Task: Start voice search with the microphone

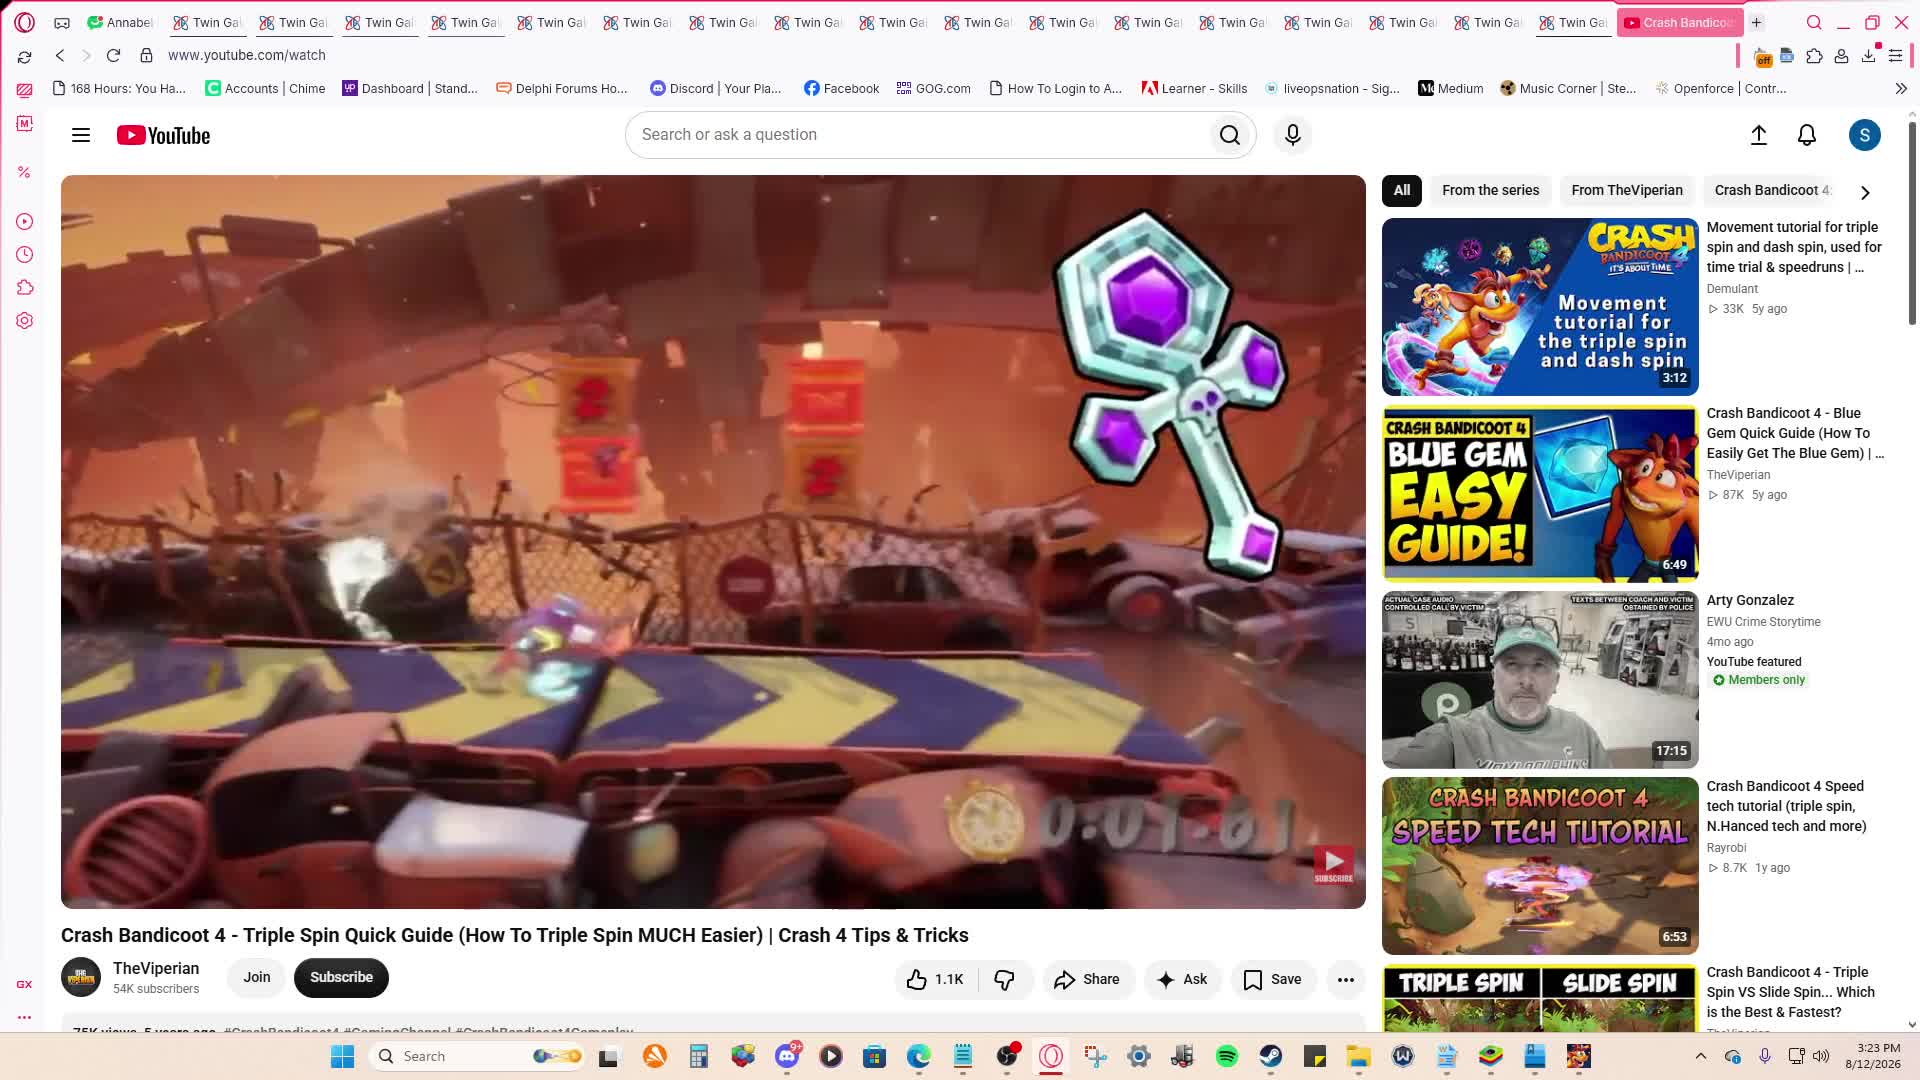Action: tap(1292, 135)
